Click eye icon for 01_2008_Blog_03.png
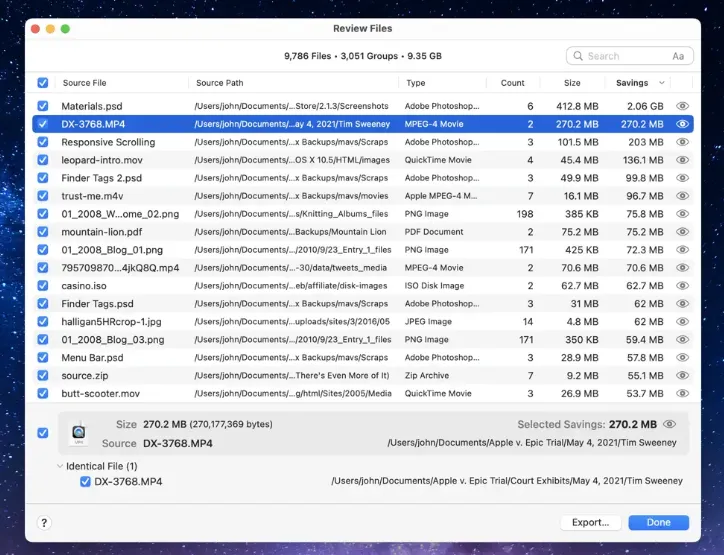 [x=682, y=339]
